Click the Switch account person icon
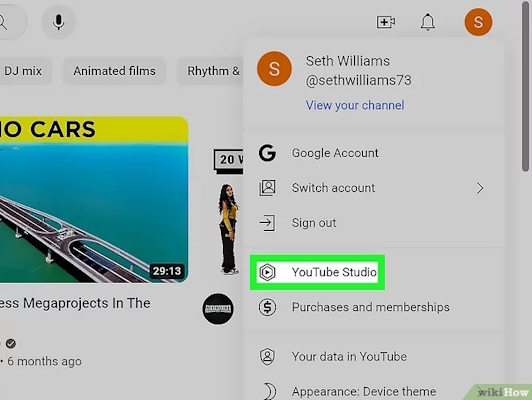Viewport: 532px width, 400px height. tap(267, 188)
